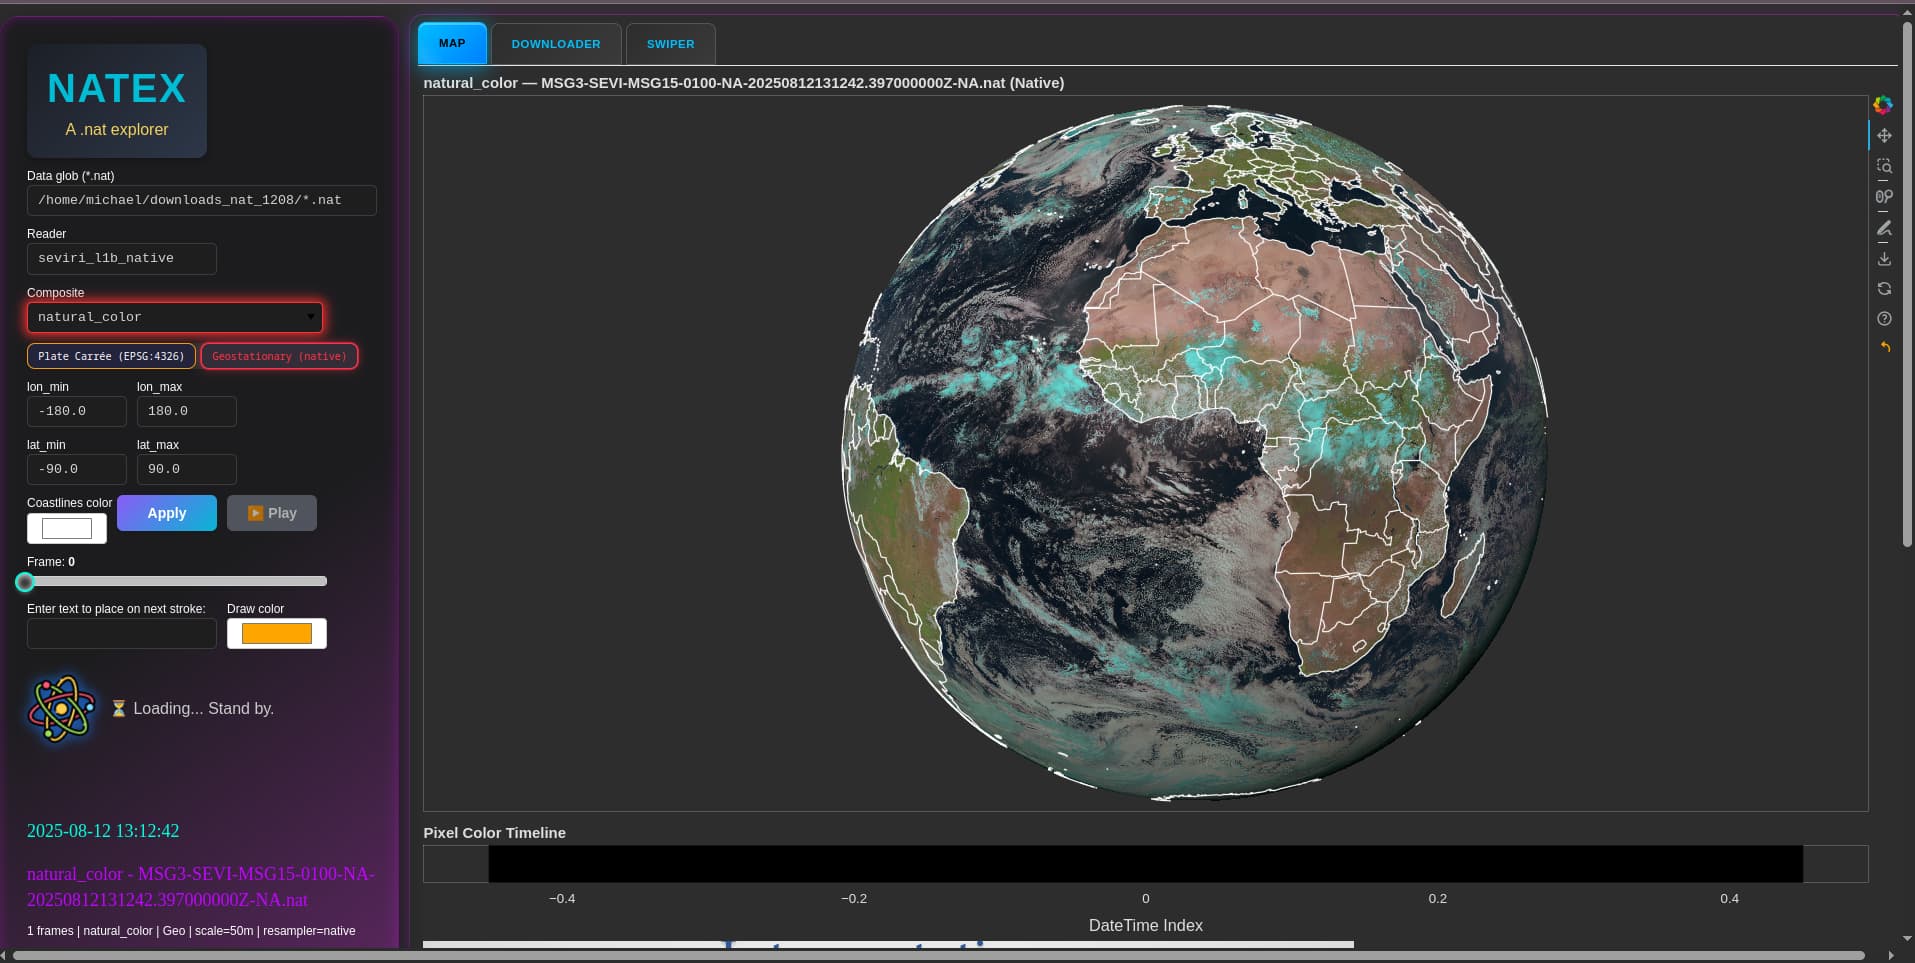Click the Save plot icon
This screenshot has height=963, width=1915.
[x=1884, y=259]
